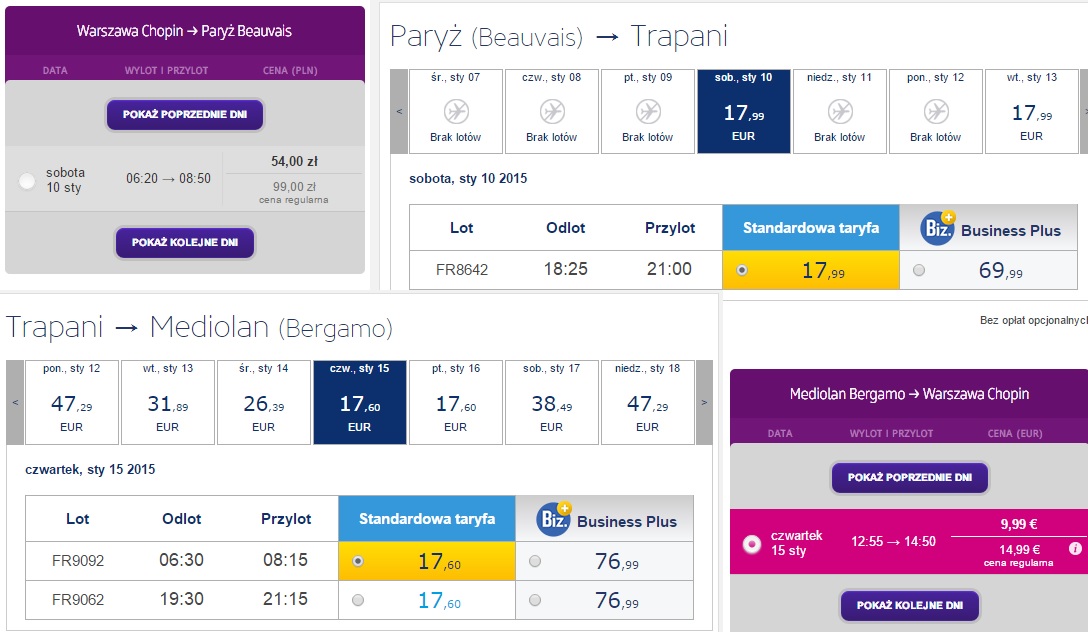This screenshot has width=1088, height=634.
Task: Show earlier dates in Paryż–Trapani date strip
Action: (399, 111)
